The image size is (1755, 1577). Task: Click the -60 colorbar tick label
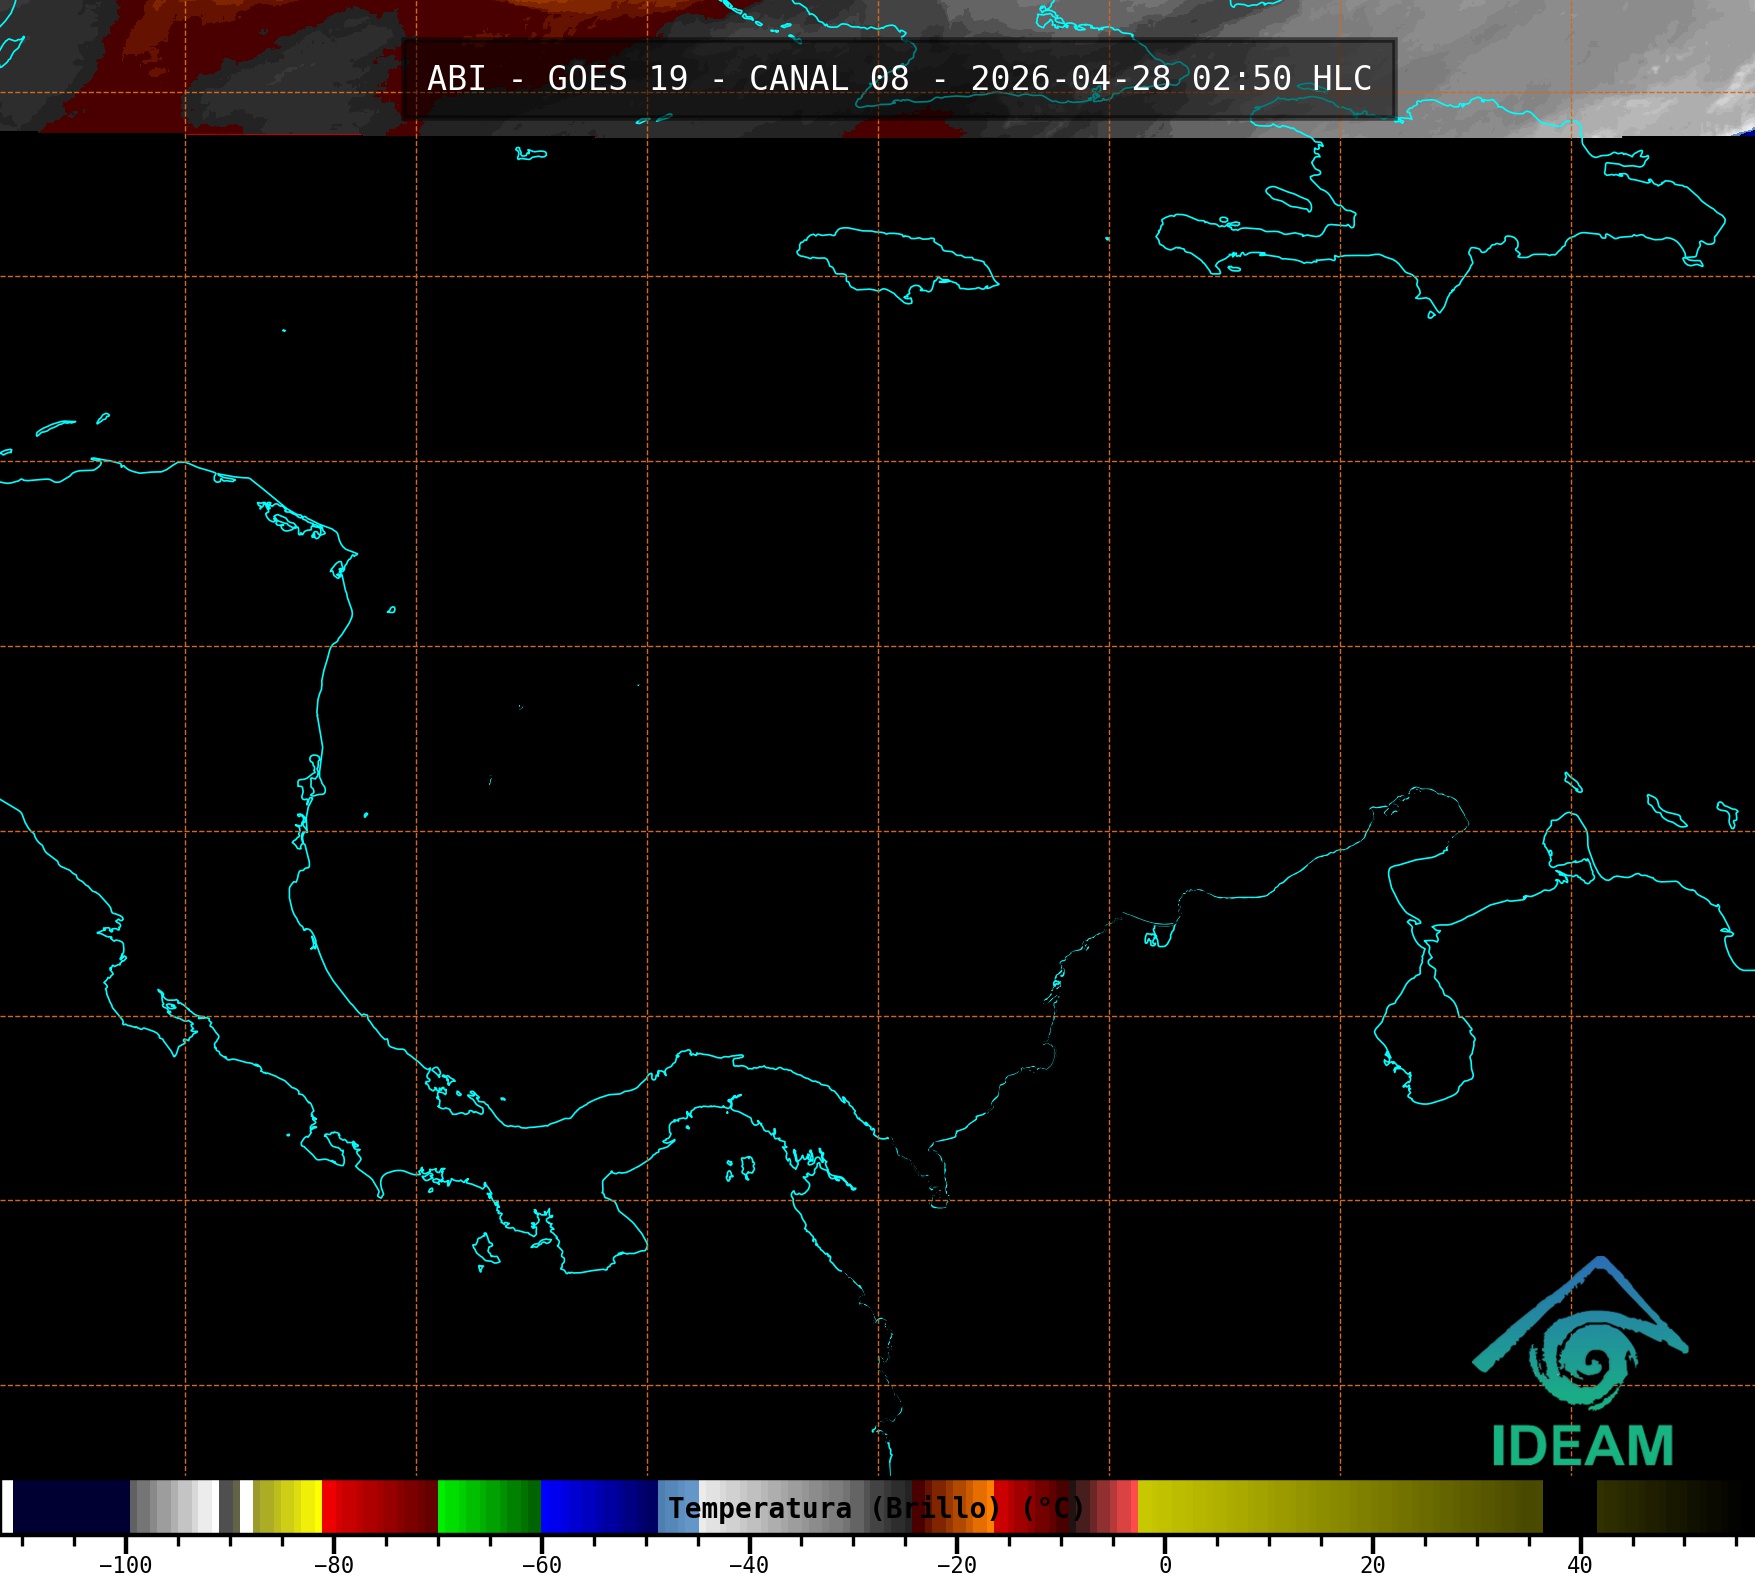pyautogui.click(x=541, y=1565)
